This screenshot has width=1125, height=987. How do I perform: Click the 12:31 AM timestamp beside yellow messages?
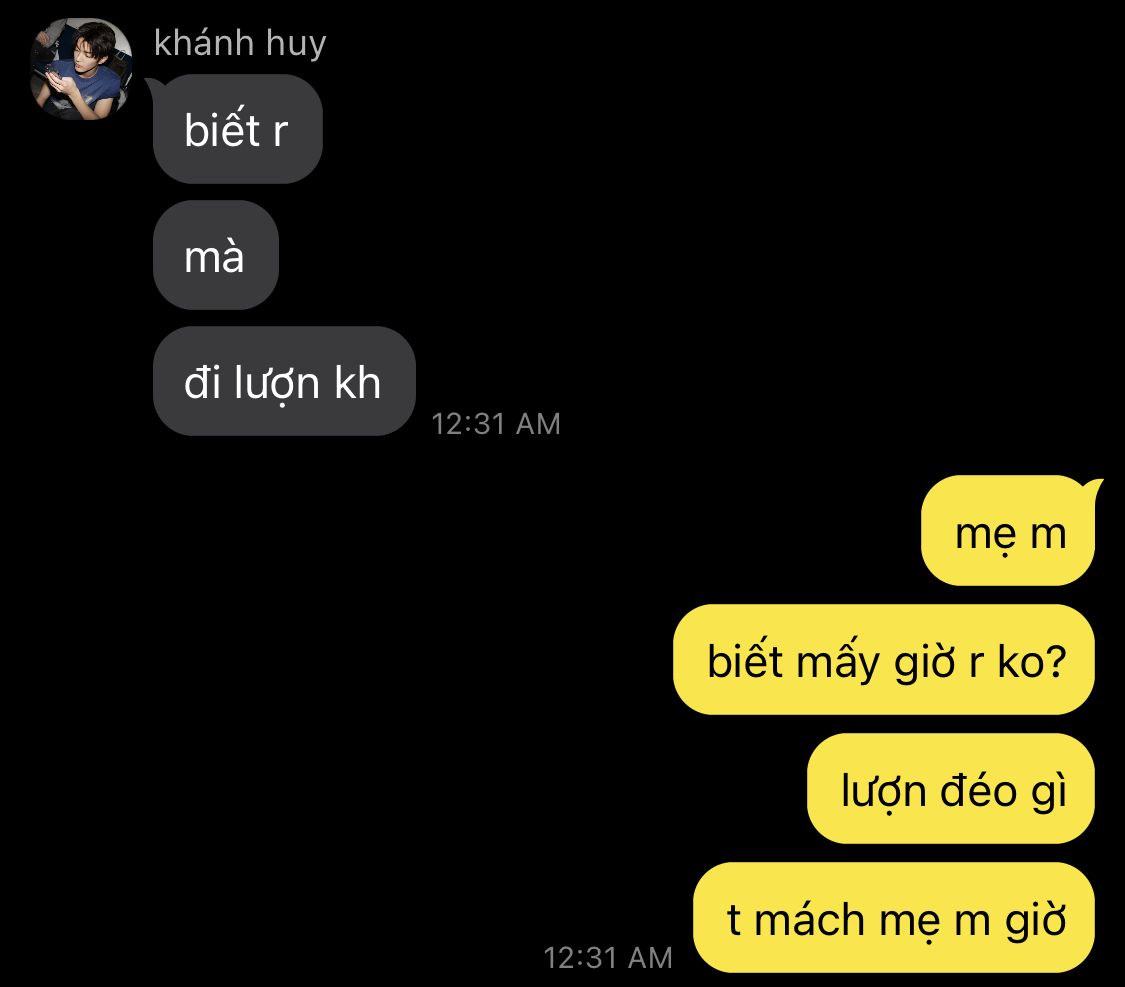[x=608, y=958]
